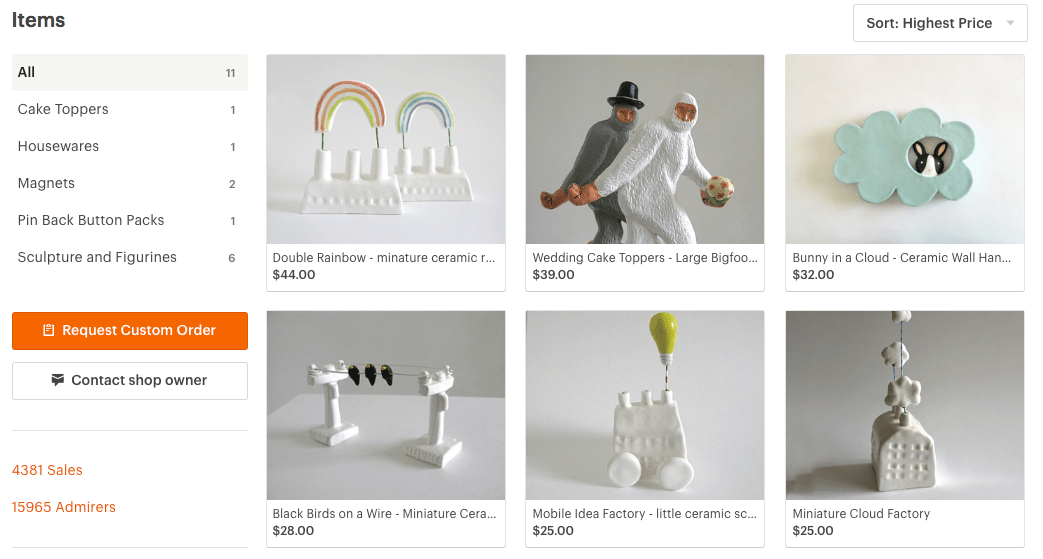Open the 15965 Admirers link
The height and width of the screenshot is (559, 1043).
[64, 507]
